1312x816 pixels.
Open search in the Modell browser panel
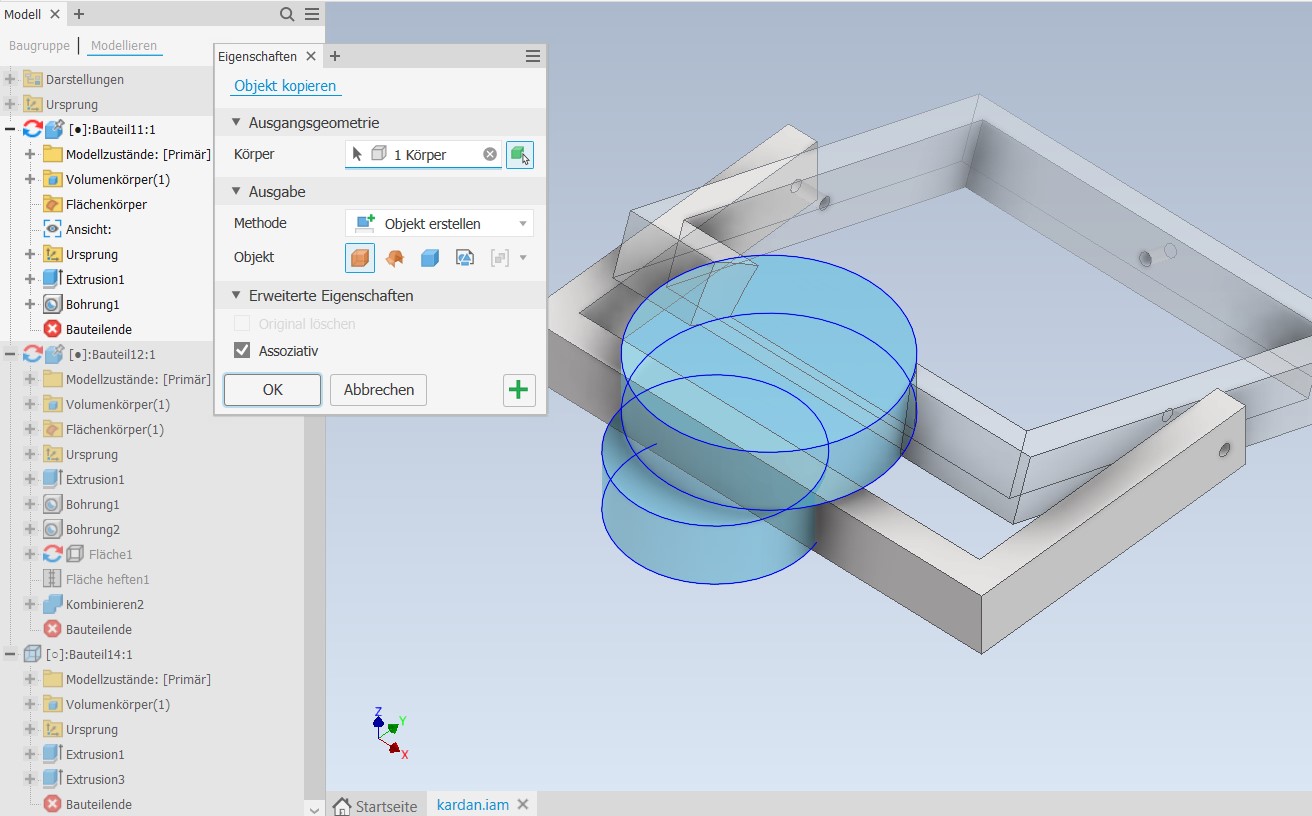tap(287, 14)
